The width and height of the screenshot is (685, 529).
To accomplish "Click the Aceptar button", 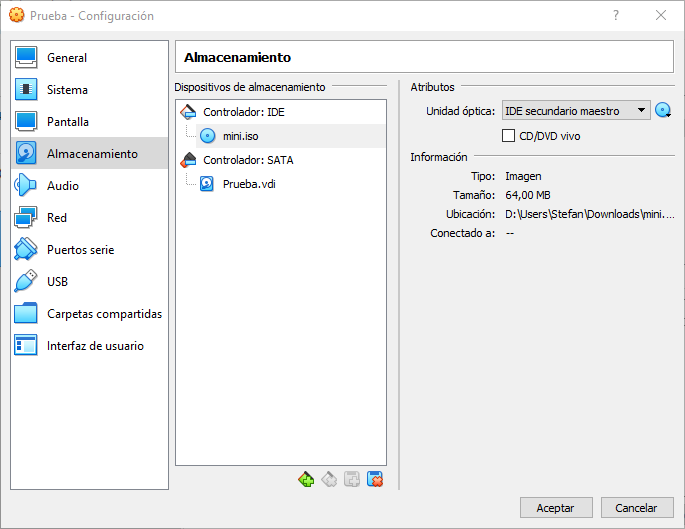I will point(555,507).
